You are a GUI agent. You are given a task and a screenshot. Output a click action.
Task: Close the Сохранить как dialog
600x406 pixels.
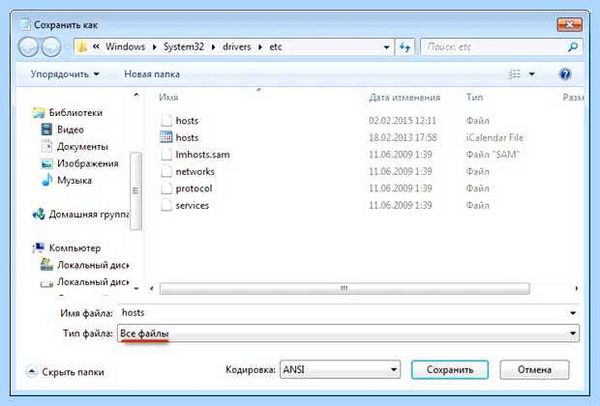tap(569, 25)
